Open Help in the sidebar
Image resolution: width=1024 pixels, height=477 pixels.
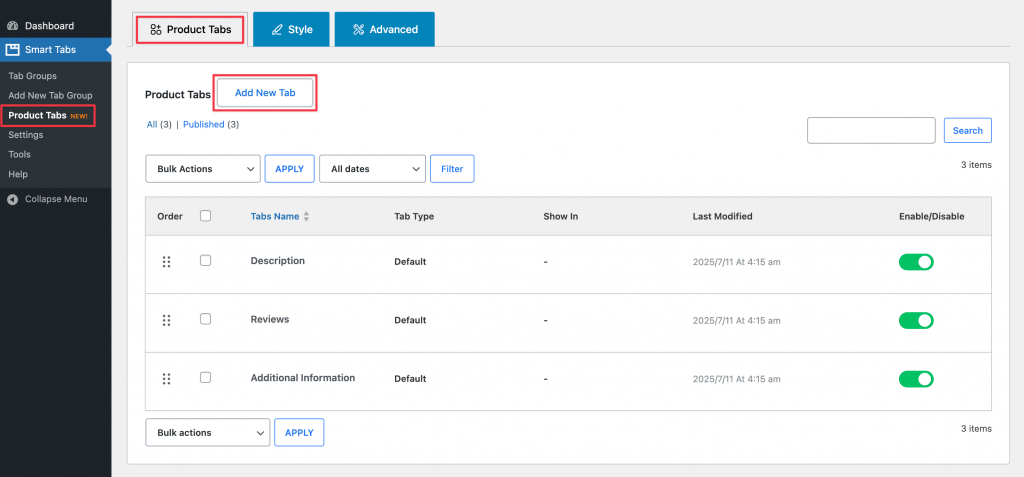18,174
